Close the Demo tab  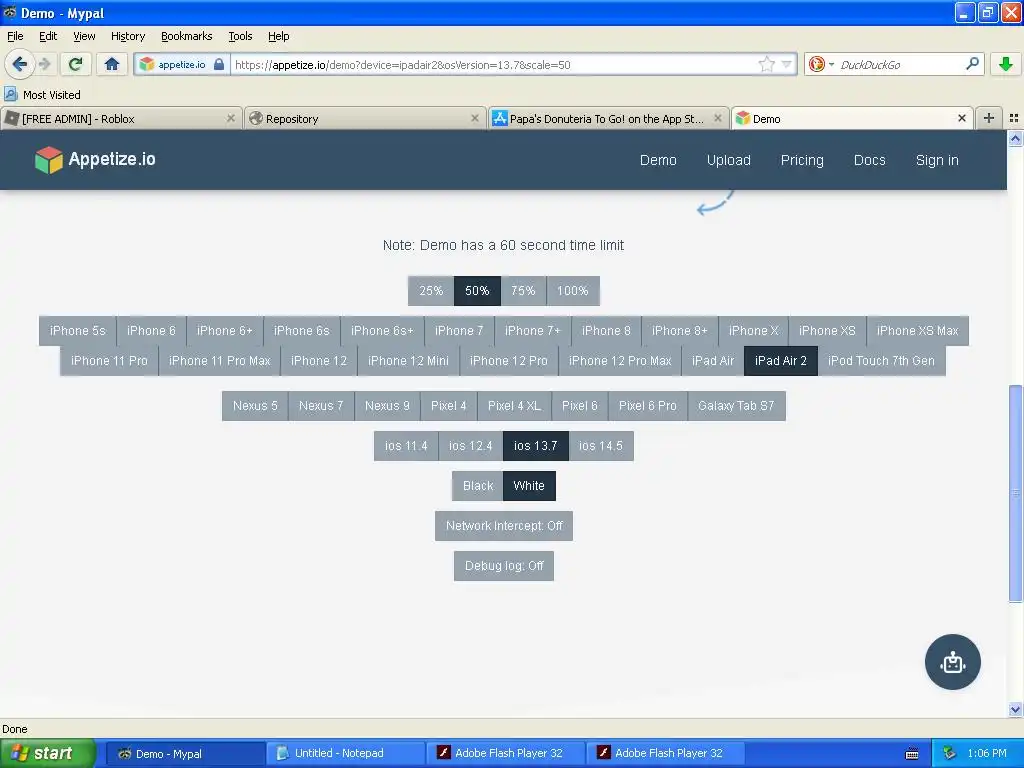coord(961,118)
